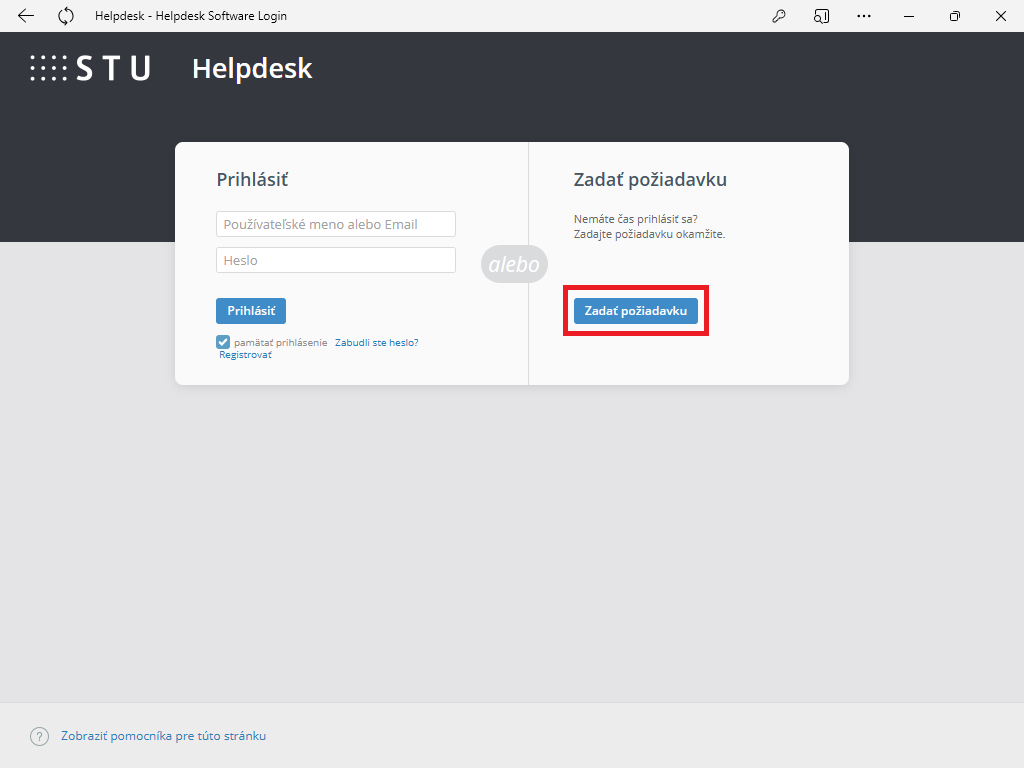Go back using the arrow icon

tap(26, 16)
